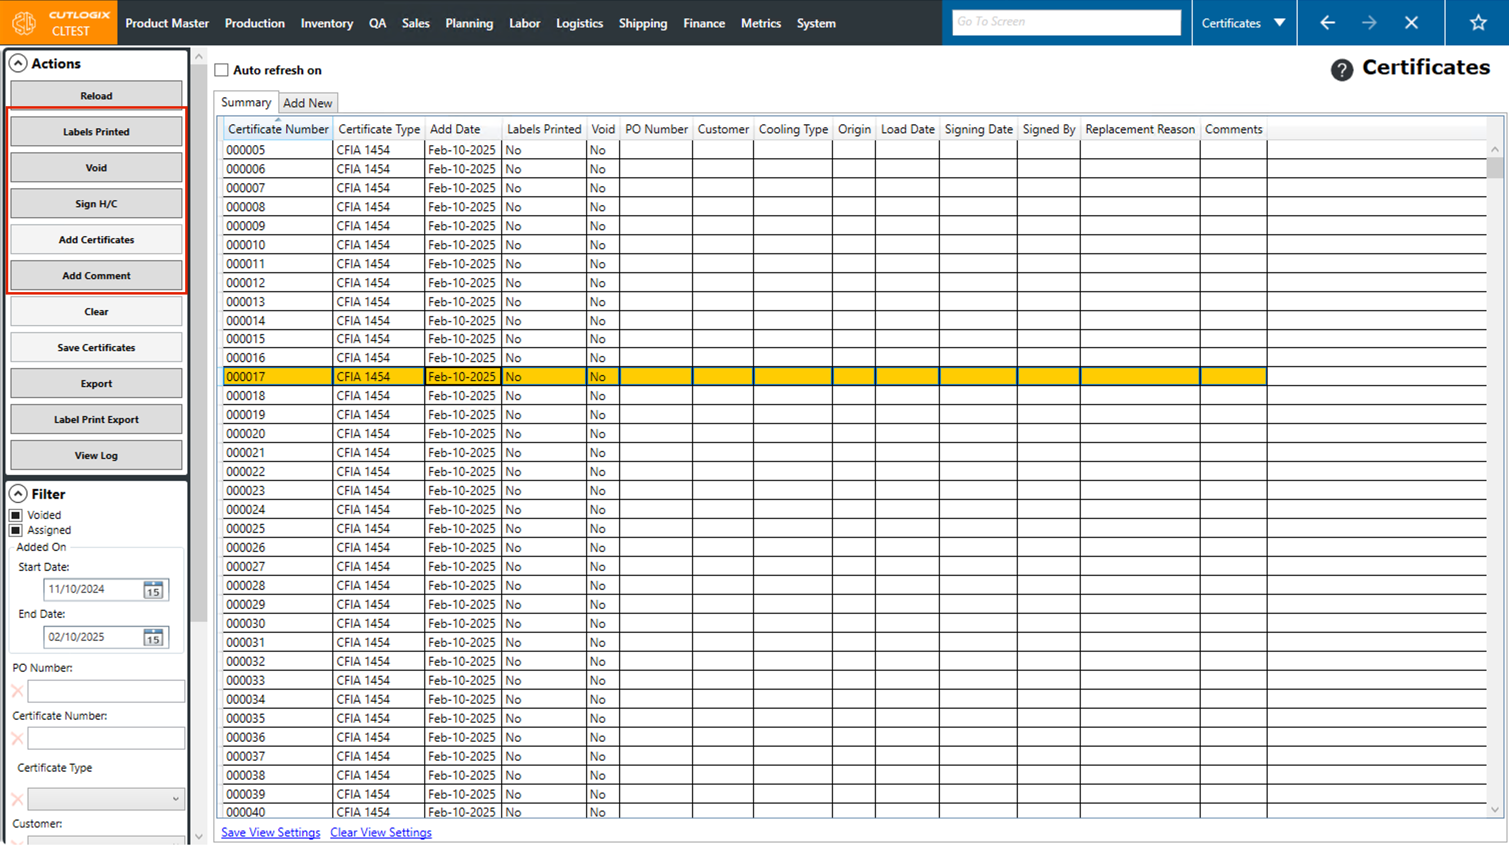Viewport: 1509px width, 845px height.
Task: Click the table's vertical scrollbar thumb
Action: pyautogui.click(x=1495, y=167)
